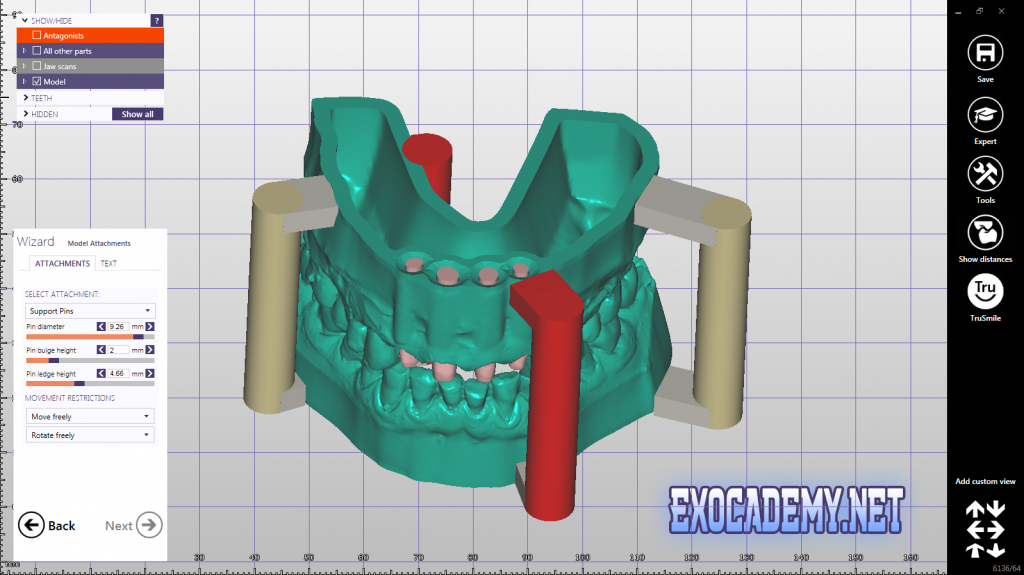Launch the TruSmile icon
Viewport: 1024px width, 575px height.
tap(985, 291)
